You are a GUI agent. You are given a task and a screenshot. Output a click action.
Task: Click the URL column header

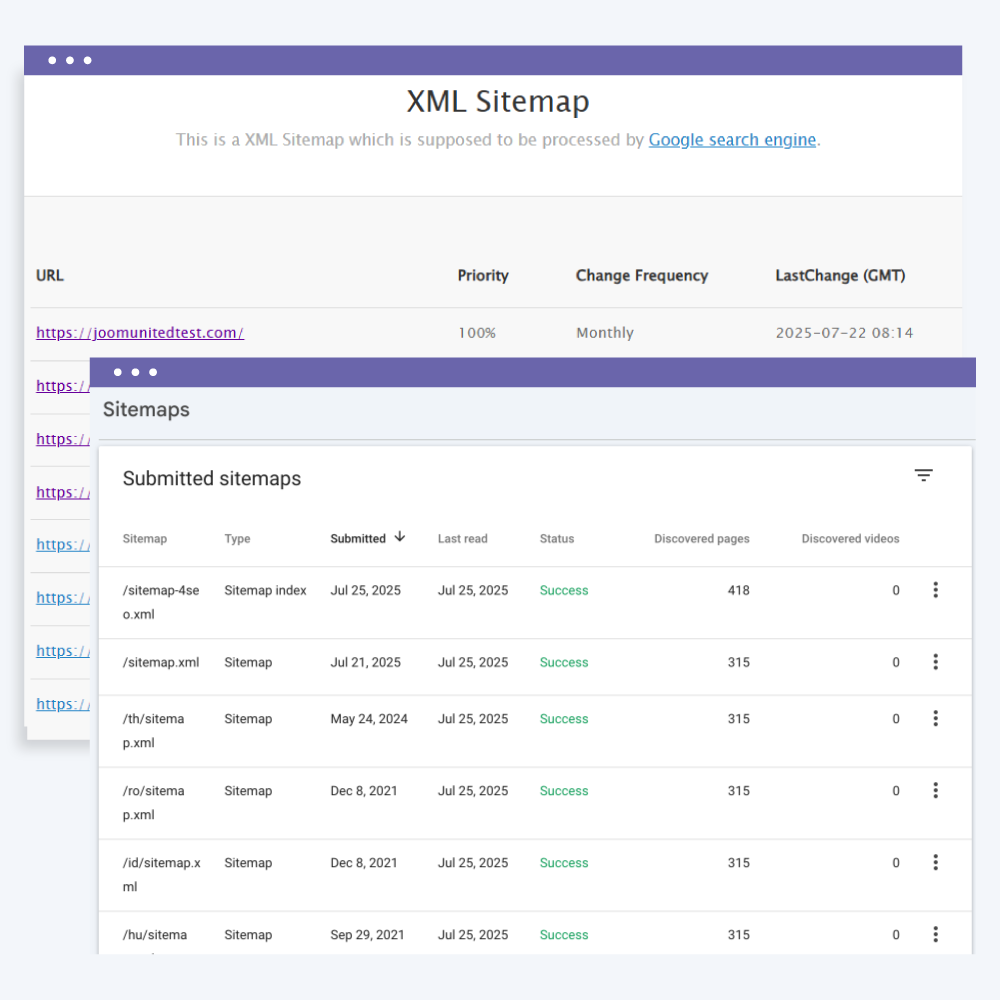(x=49, y=275)
